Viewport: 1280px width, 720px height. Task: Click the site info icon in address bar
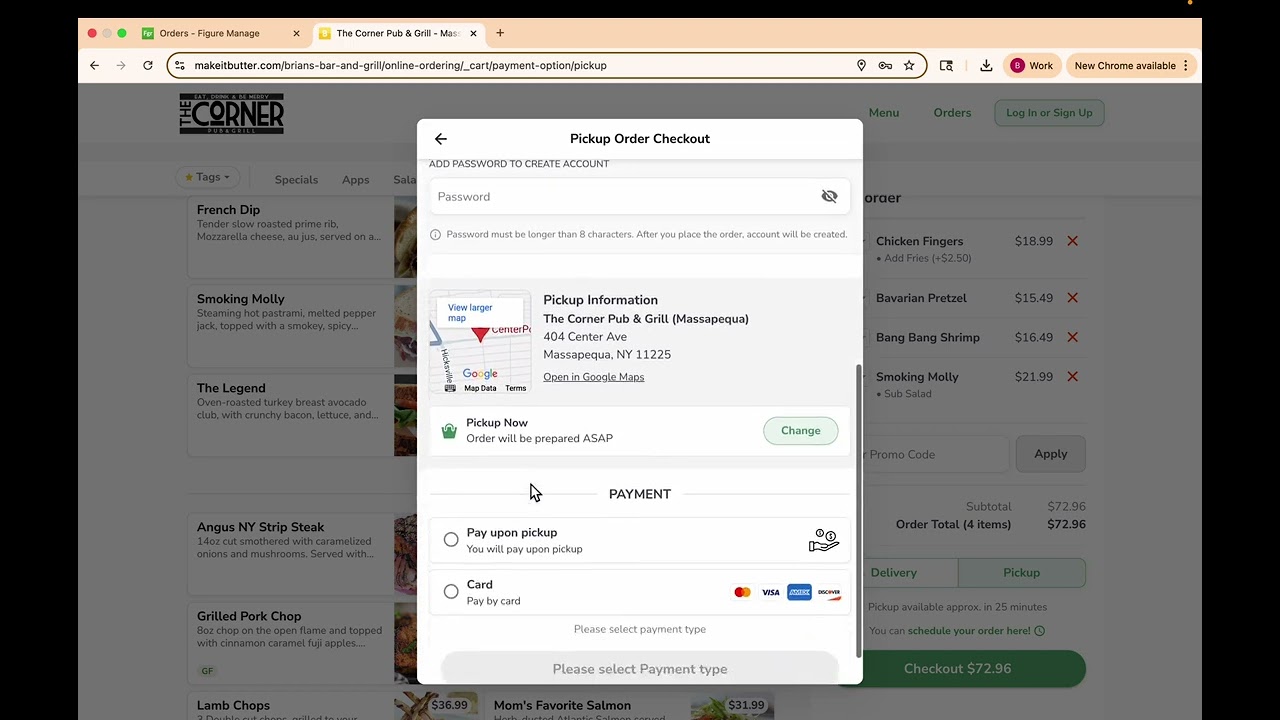point(180,65)
